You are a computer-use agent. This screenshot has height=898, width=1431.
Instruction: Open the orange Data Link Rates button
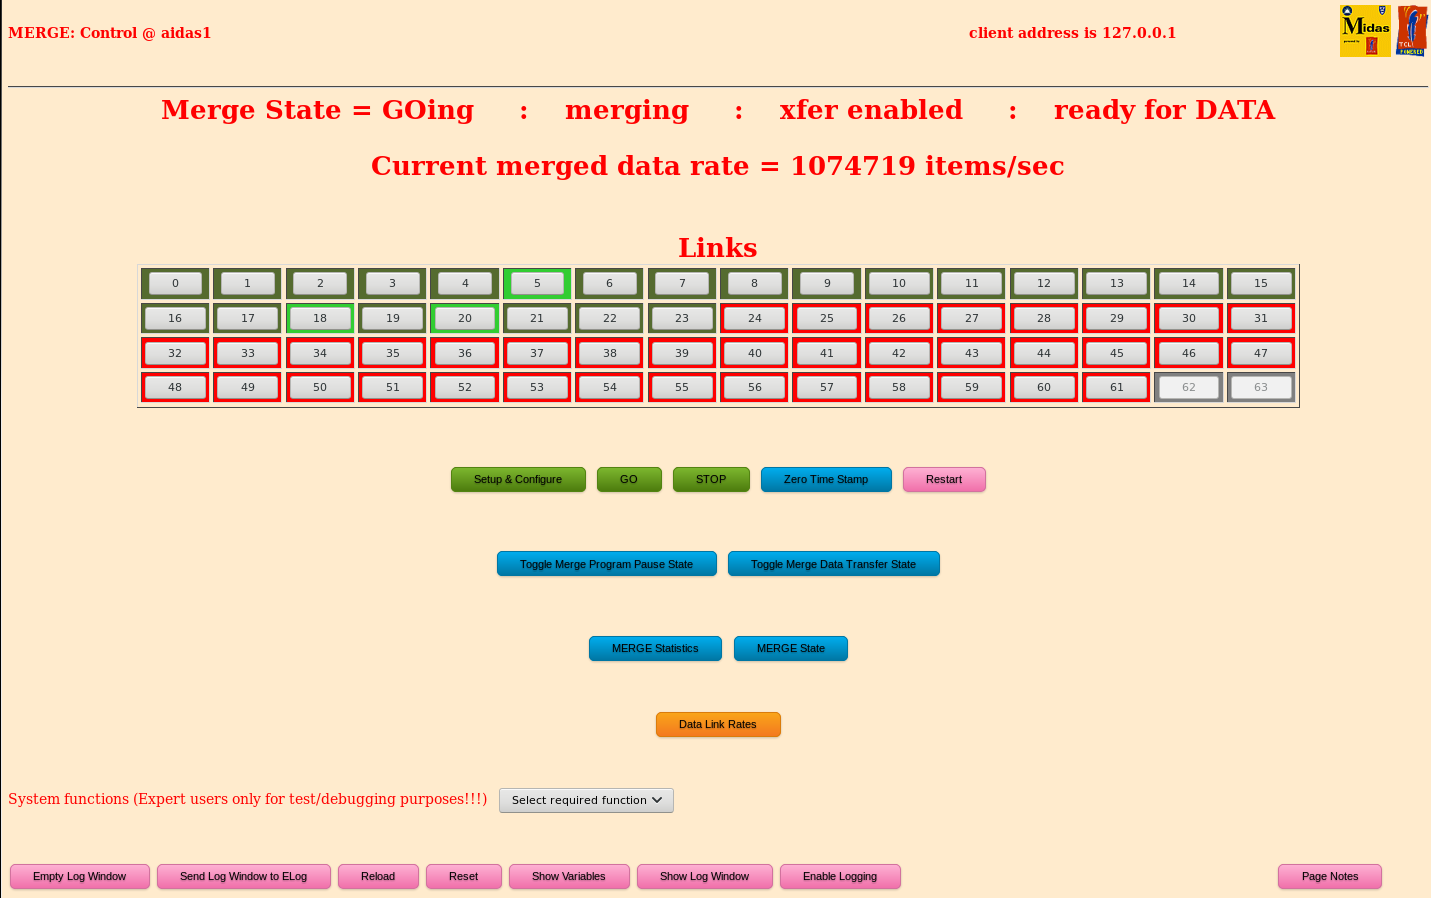[x=718, y=725]
